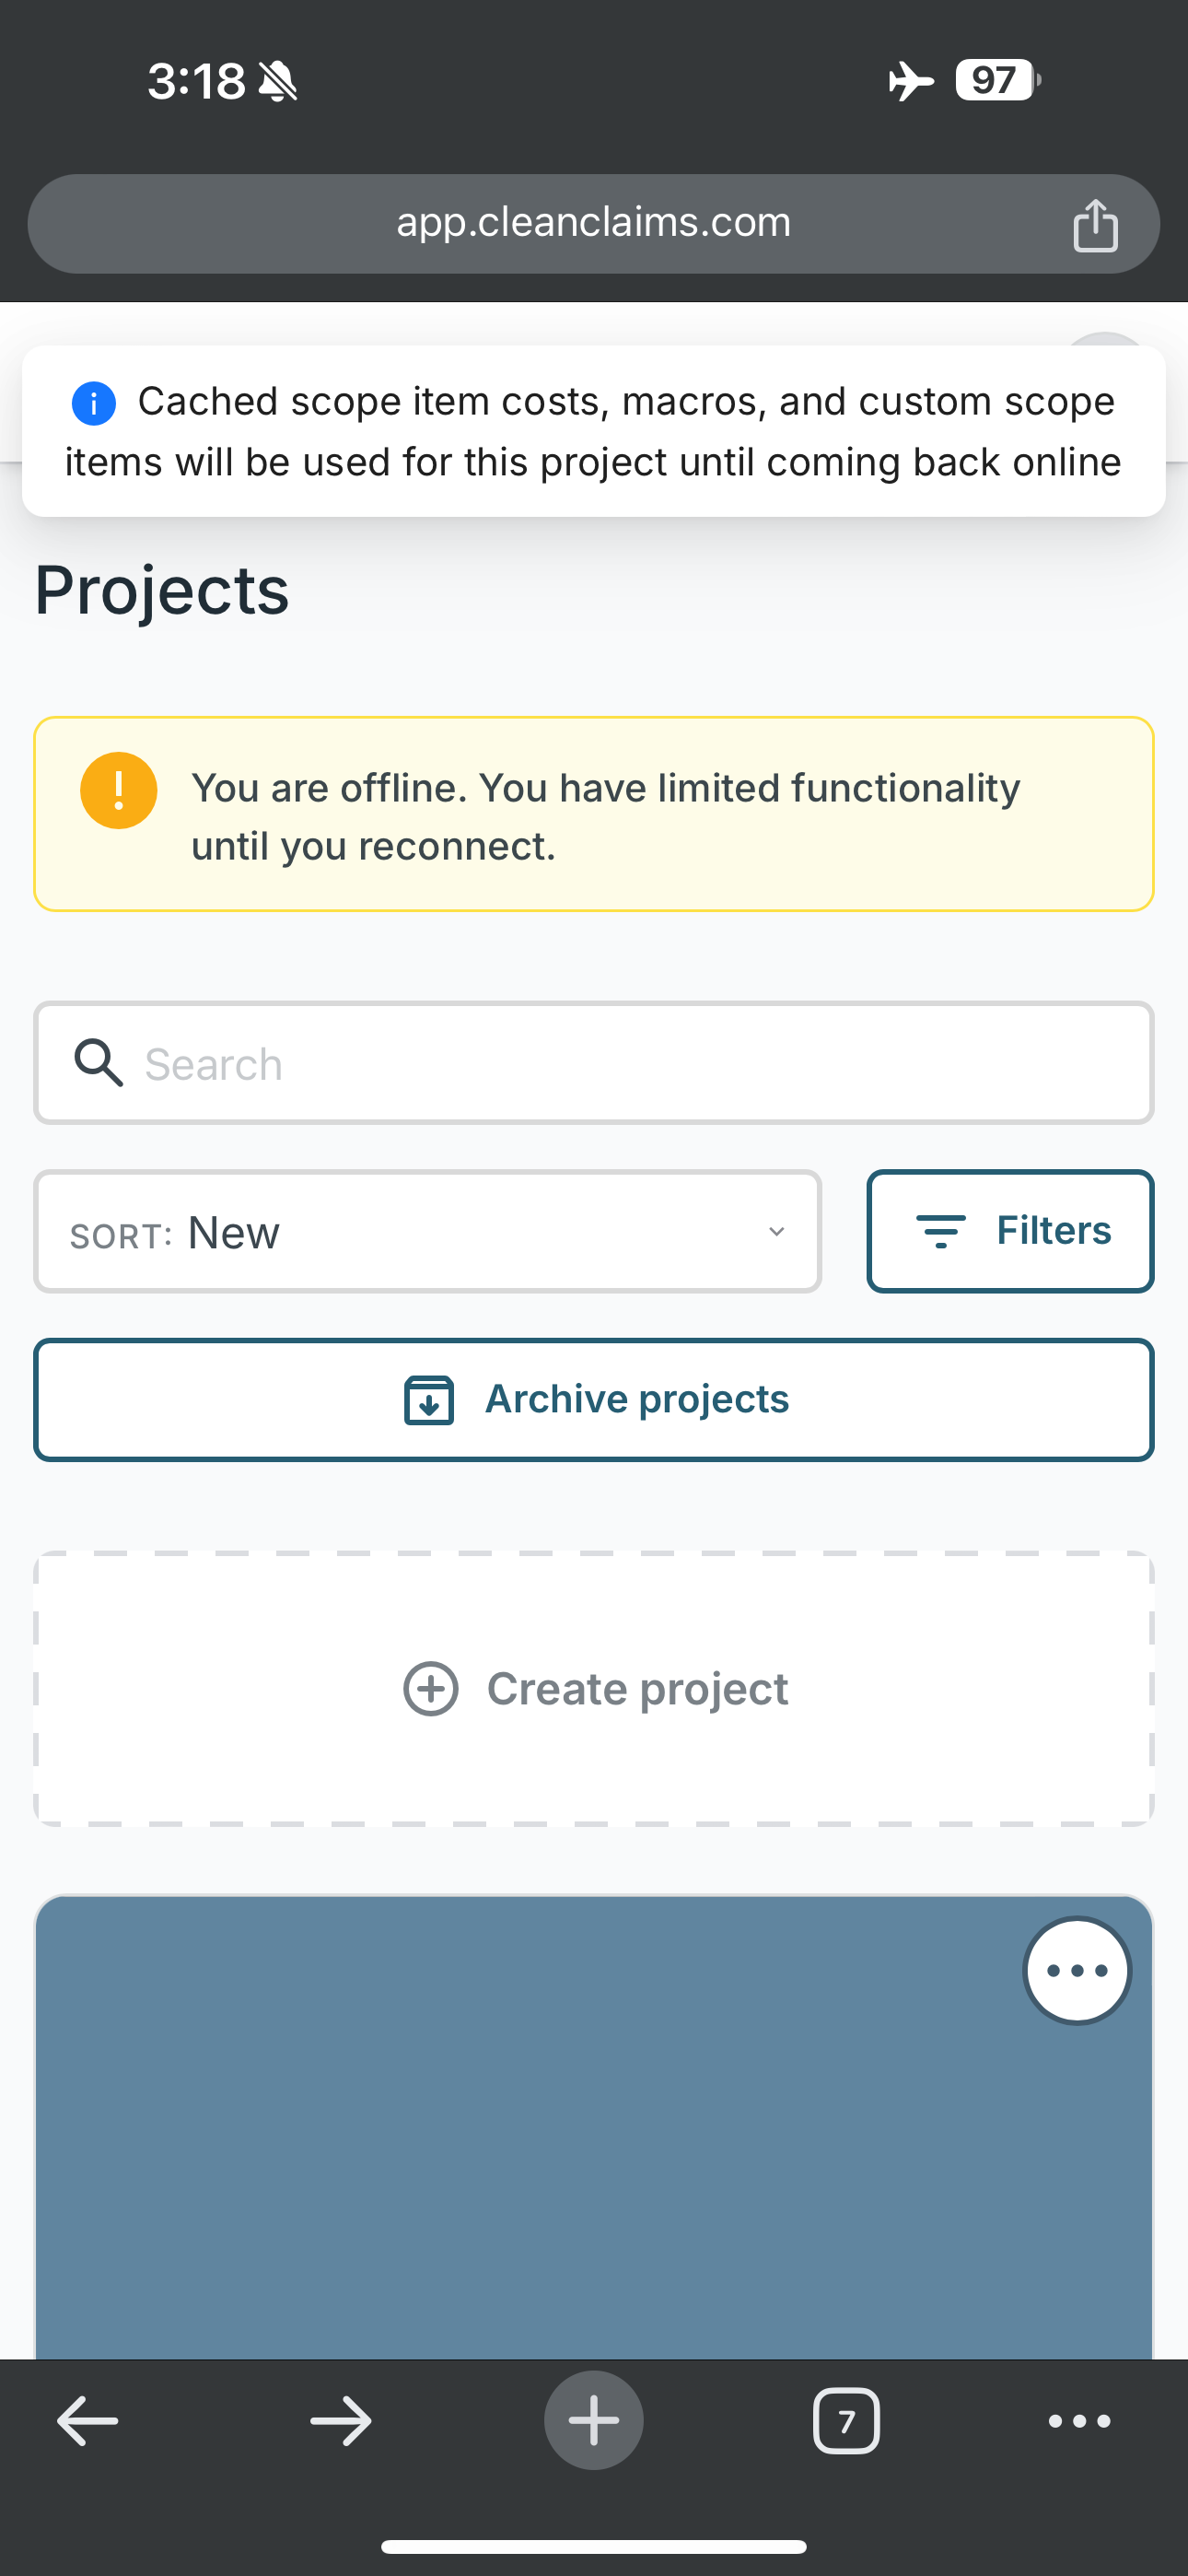The image size is (1188, 2576).
Task: Click the orange offline warning icon
Action: (119, 790)
